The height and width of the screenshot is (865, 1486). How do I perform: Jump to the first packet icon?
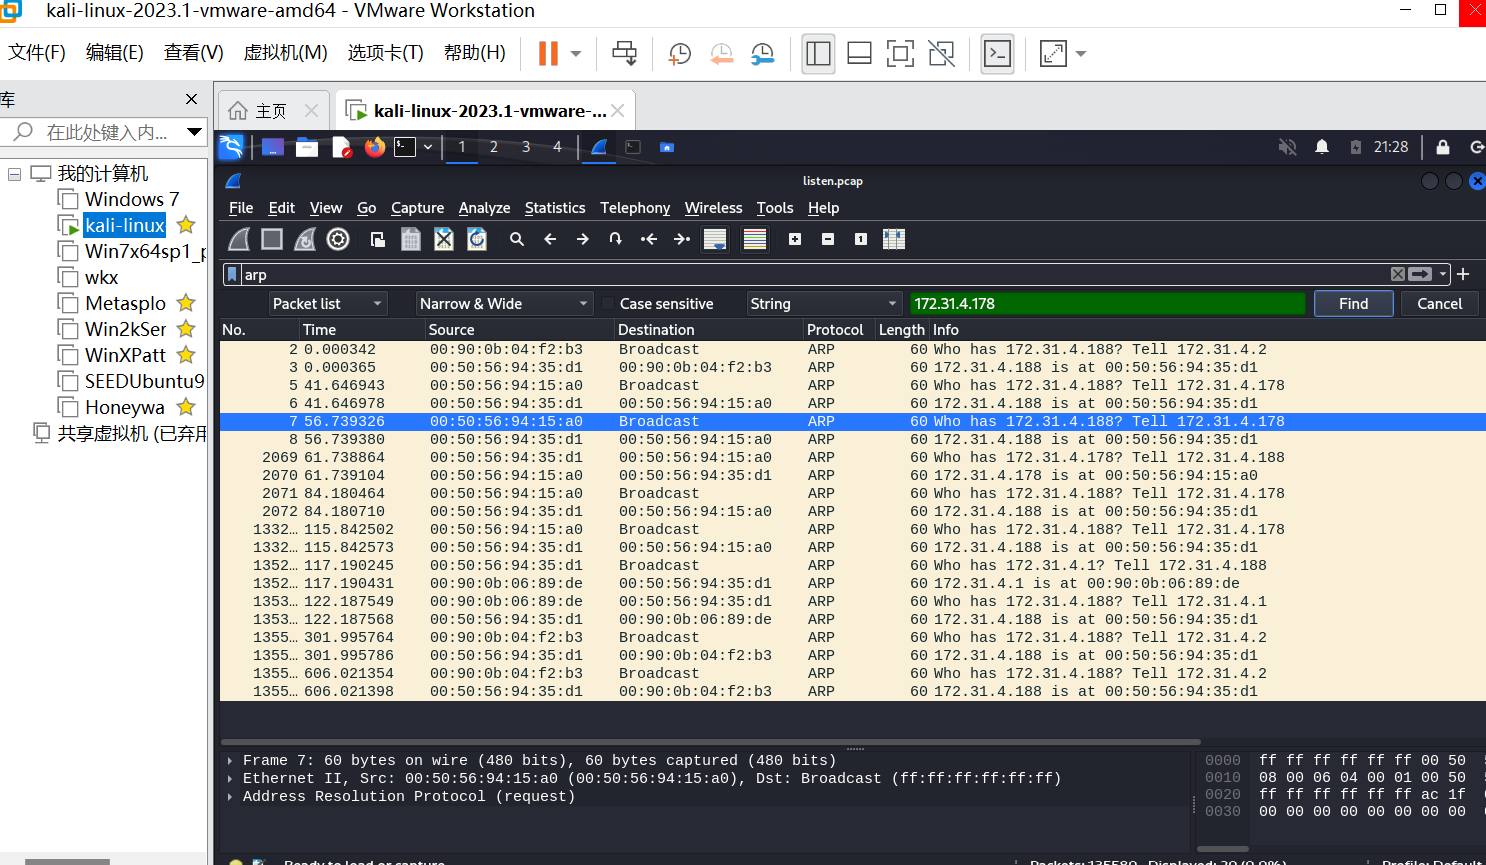[x=649, y=239]
